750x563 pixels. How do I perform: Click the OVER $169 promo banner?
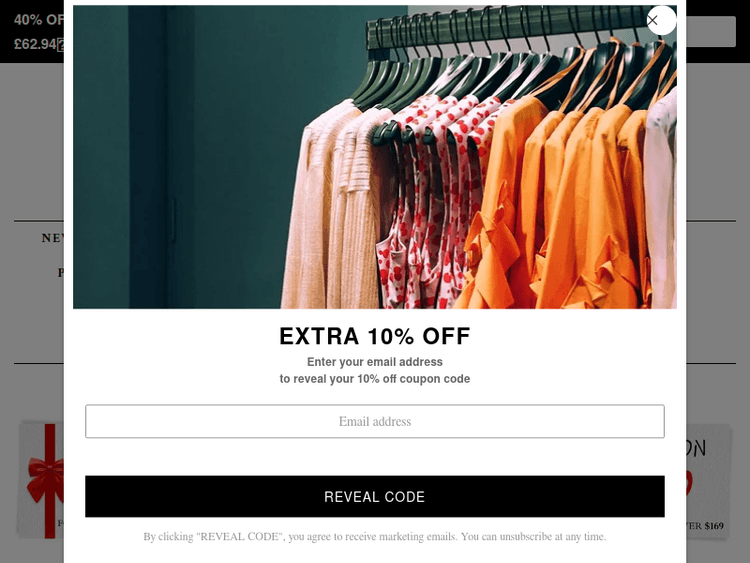coord(709,481)
